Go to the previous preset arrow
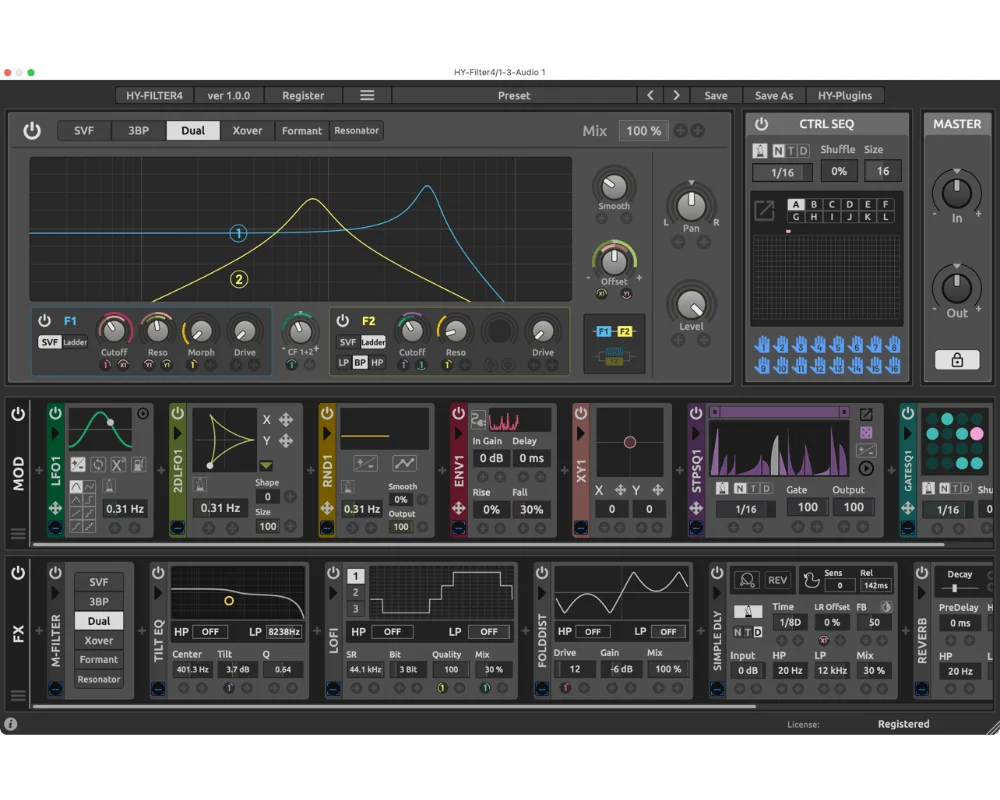1000x800 pixels. [650, 96]
